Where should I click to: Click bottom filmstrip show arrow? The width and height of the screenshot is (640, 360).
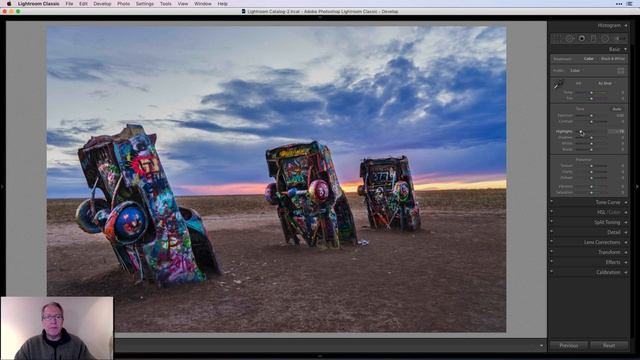click(320, 356)
